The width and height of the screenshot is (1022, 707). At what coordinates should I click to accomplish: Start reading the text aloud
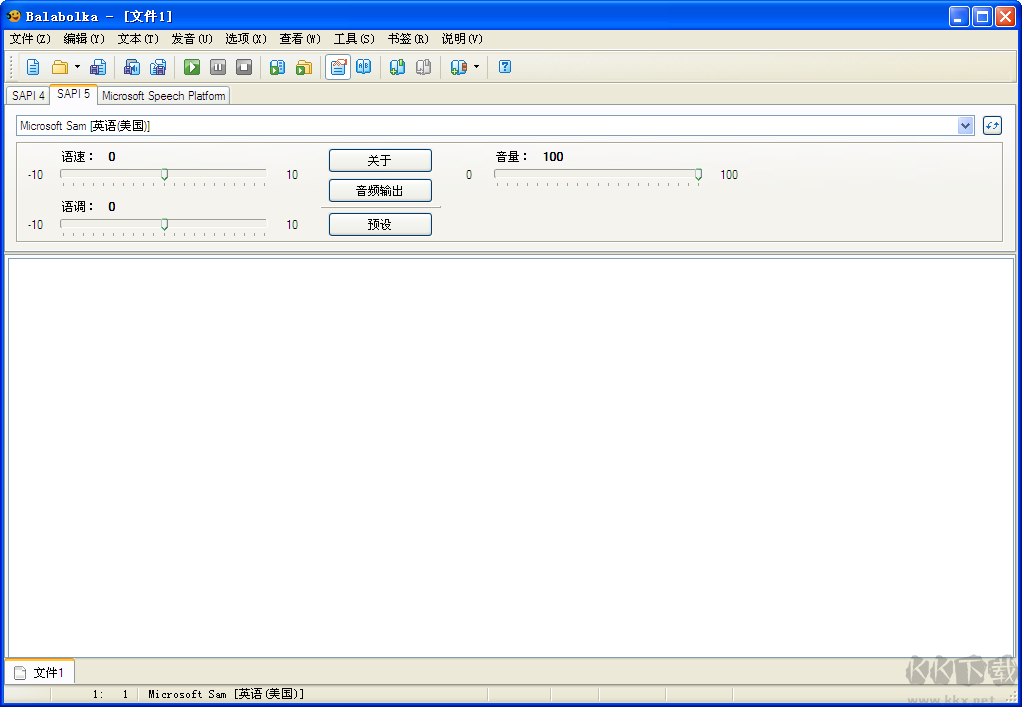click(x=191, y=66)
